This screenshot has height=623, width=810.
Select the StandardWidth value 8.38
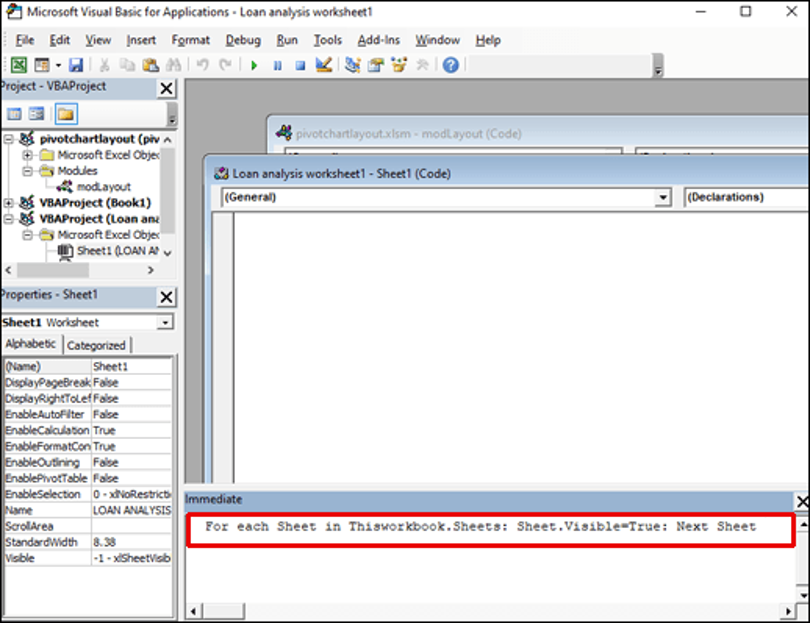pos(131,542)
